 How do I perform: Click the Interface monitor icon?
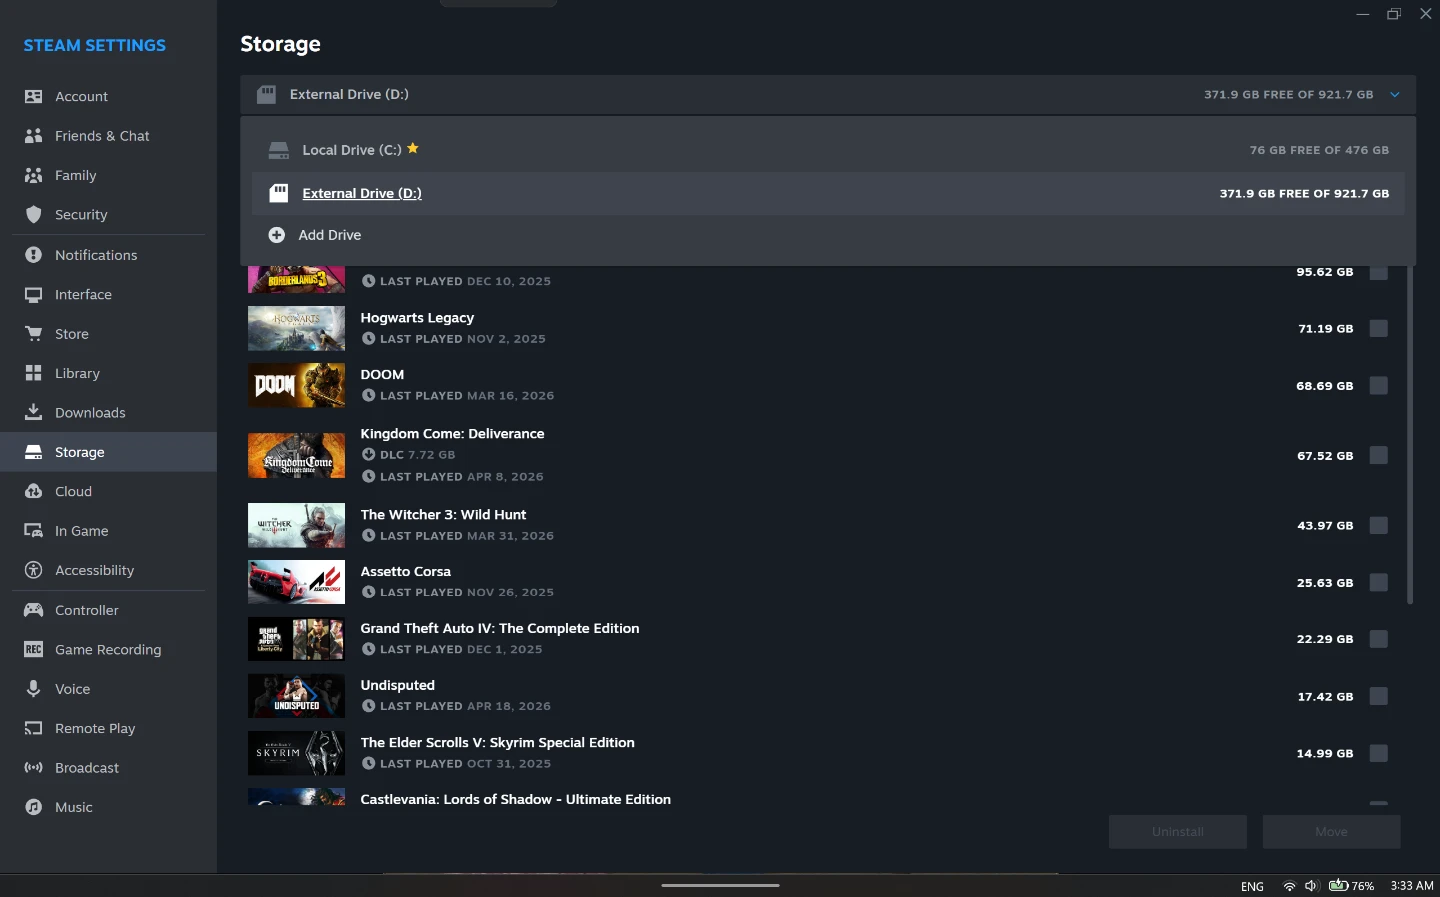pyautogui.click(x=33, y=295)
